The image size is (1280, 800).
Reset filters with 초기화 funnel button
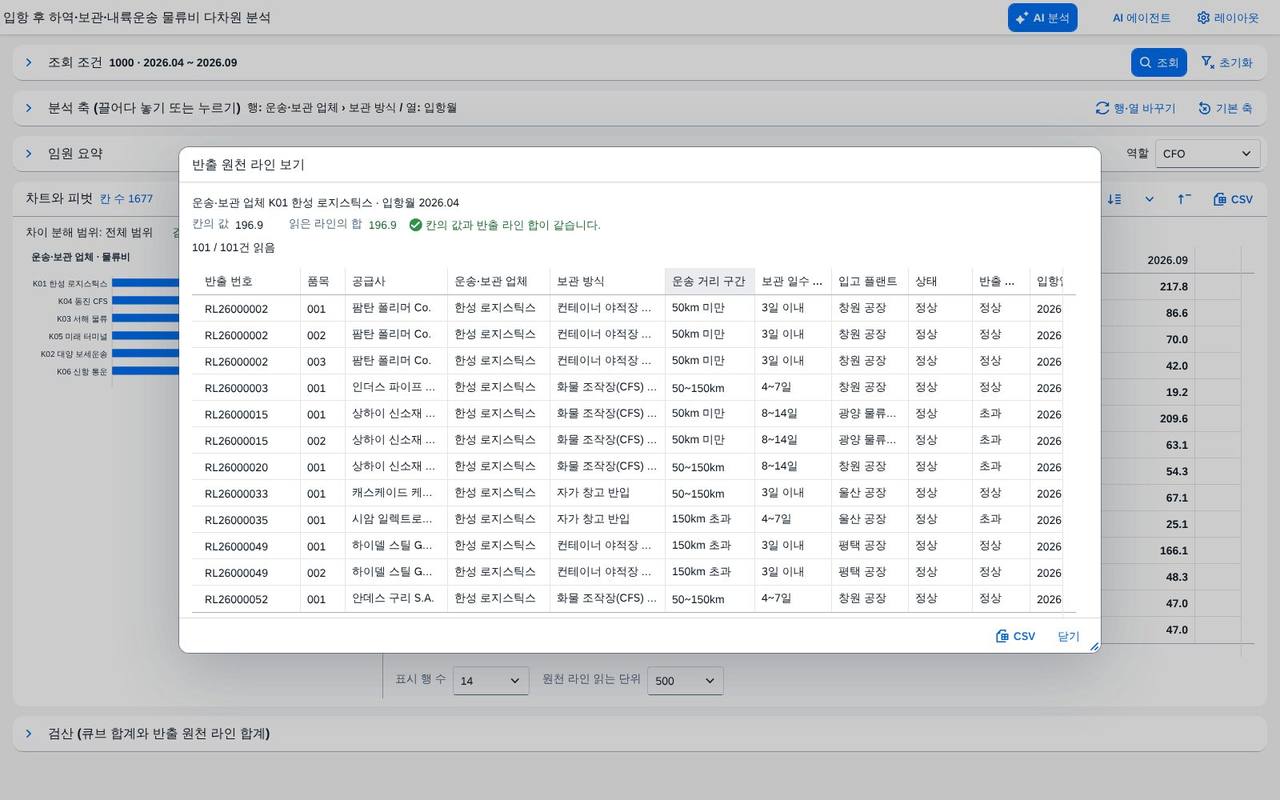click(x=1227, y=62)
